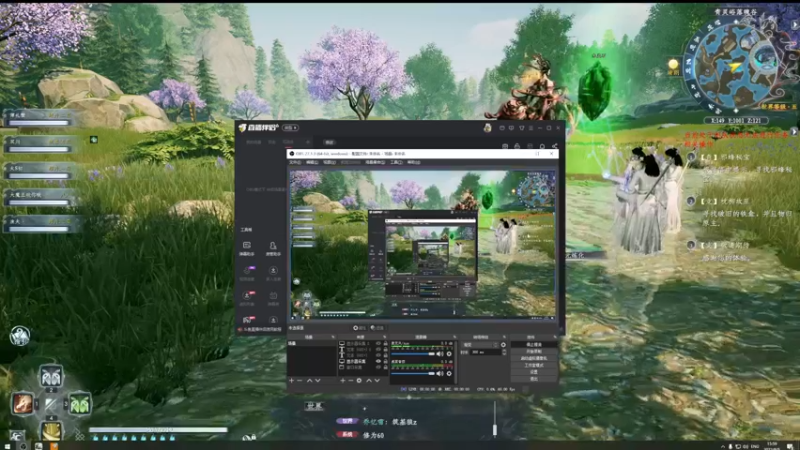
Task: Toggle lock on first source row
Action: 386,343
